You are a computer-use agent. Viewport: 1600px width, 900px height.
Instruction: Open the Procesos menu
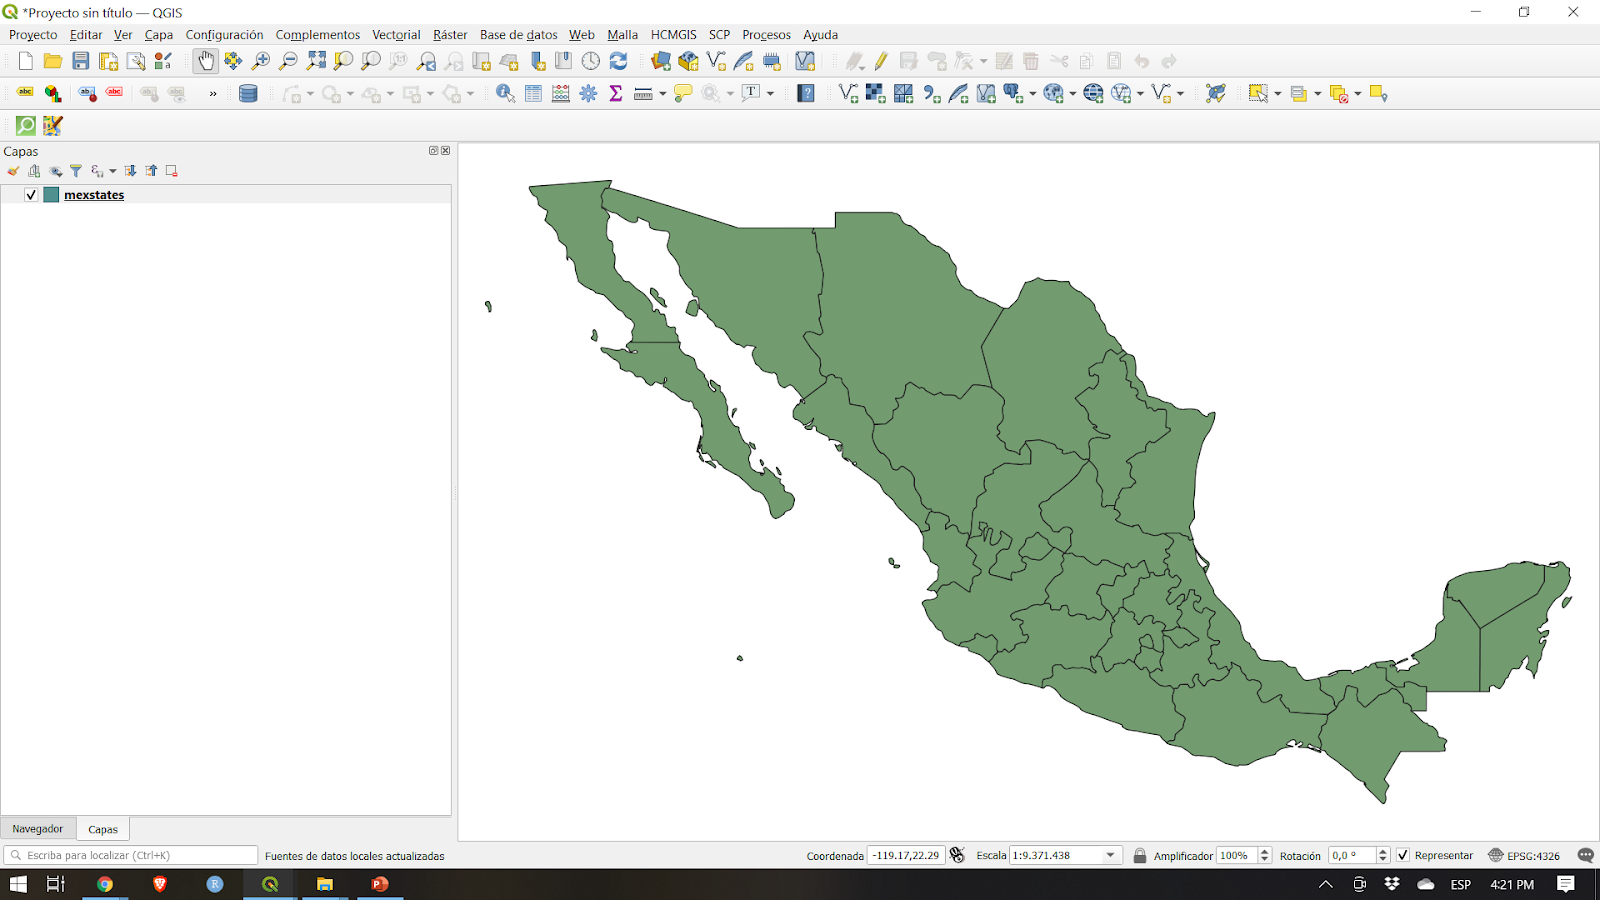click(x=766, y=35)
